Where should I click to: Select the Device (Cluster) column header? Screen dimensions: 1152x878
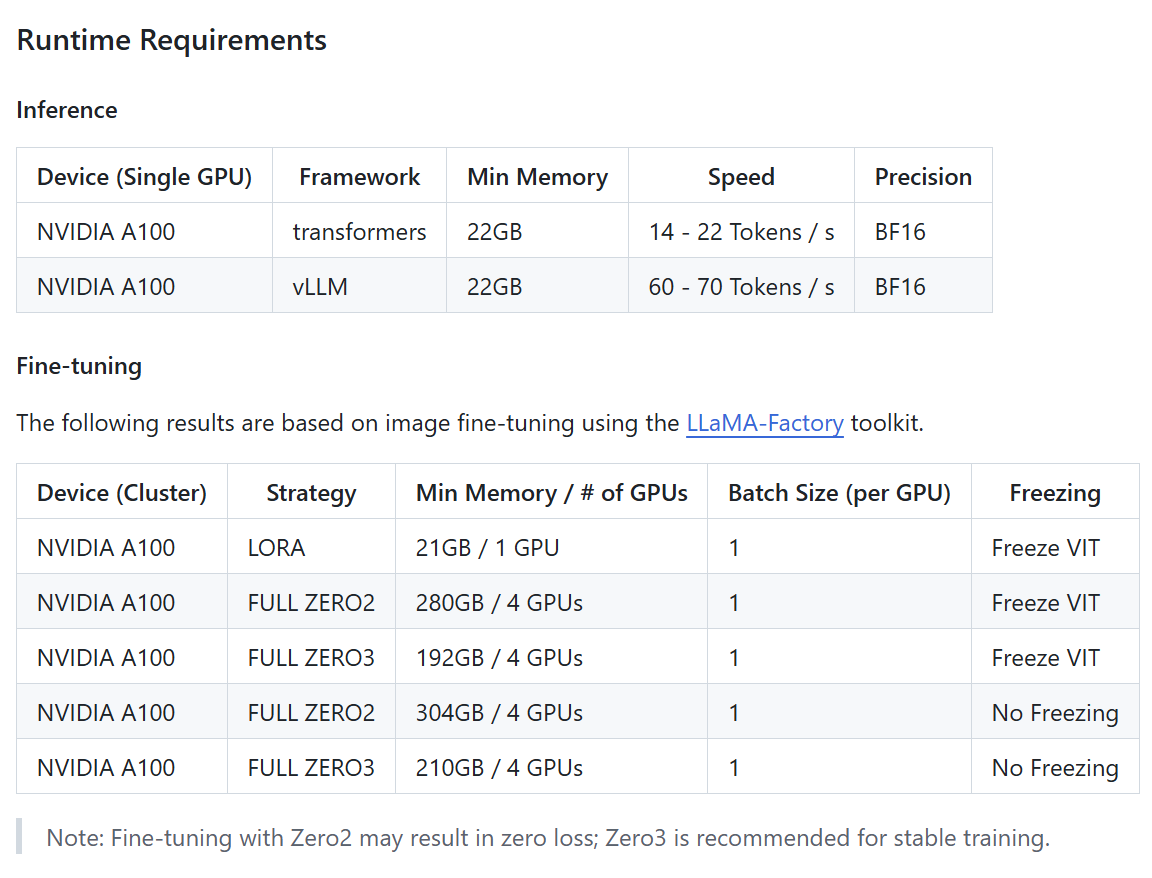point(122,492)
